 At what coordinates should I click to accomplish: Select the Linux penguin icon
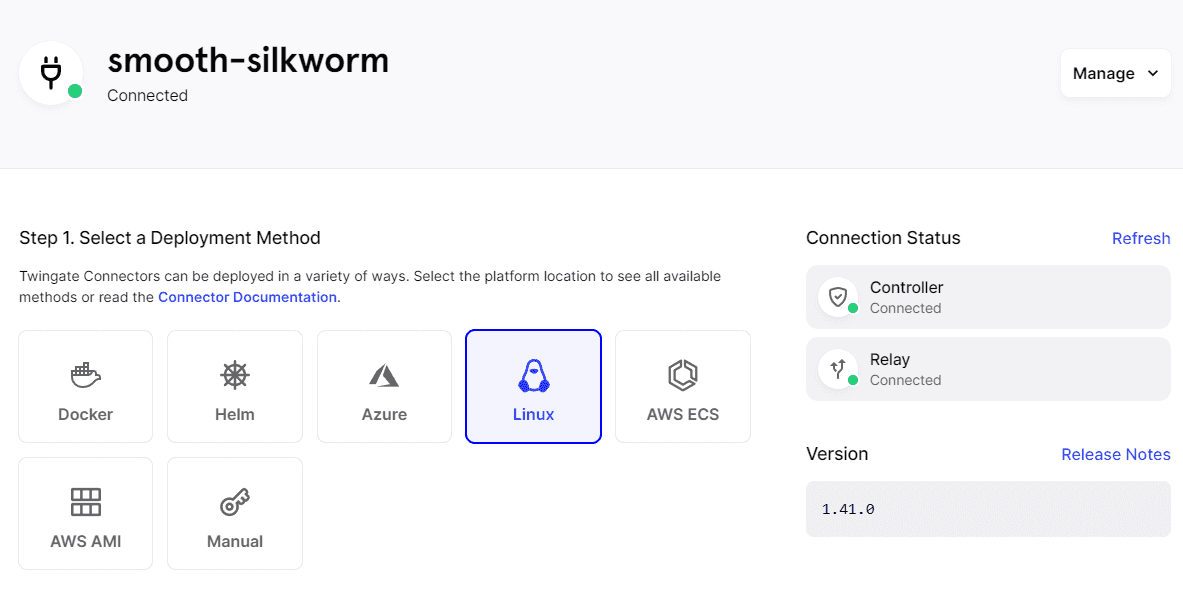[533, 375]
